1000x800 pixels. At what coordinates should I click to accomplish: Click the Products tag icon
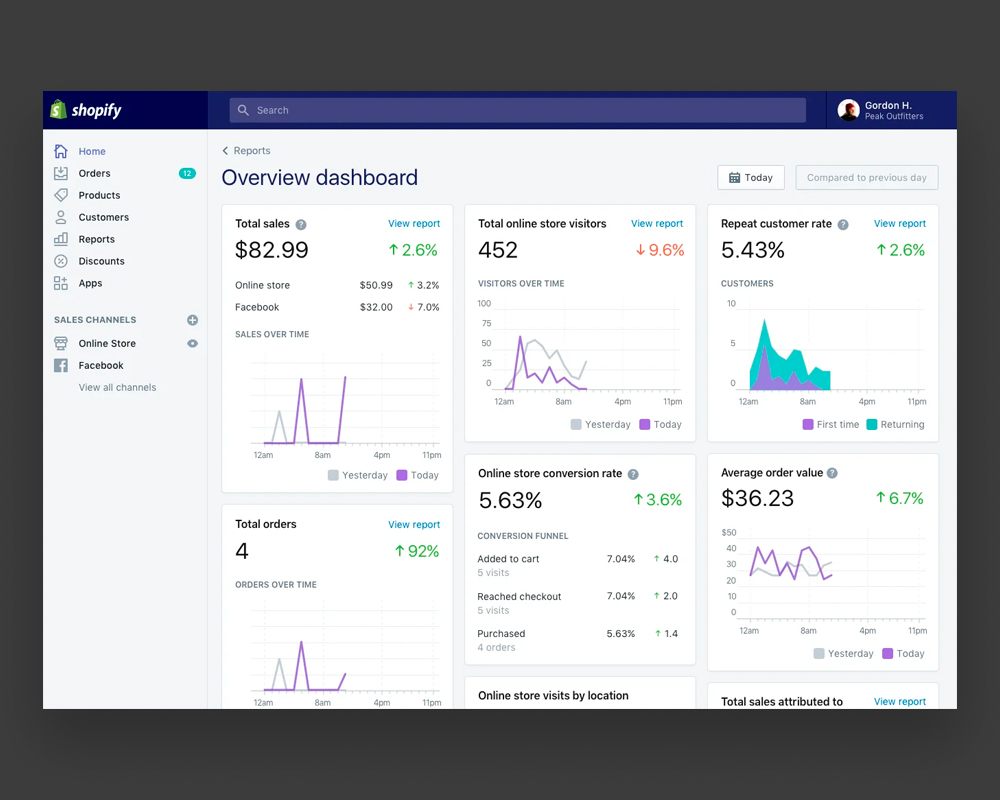click(61, 195)
